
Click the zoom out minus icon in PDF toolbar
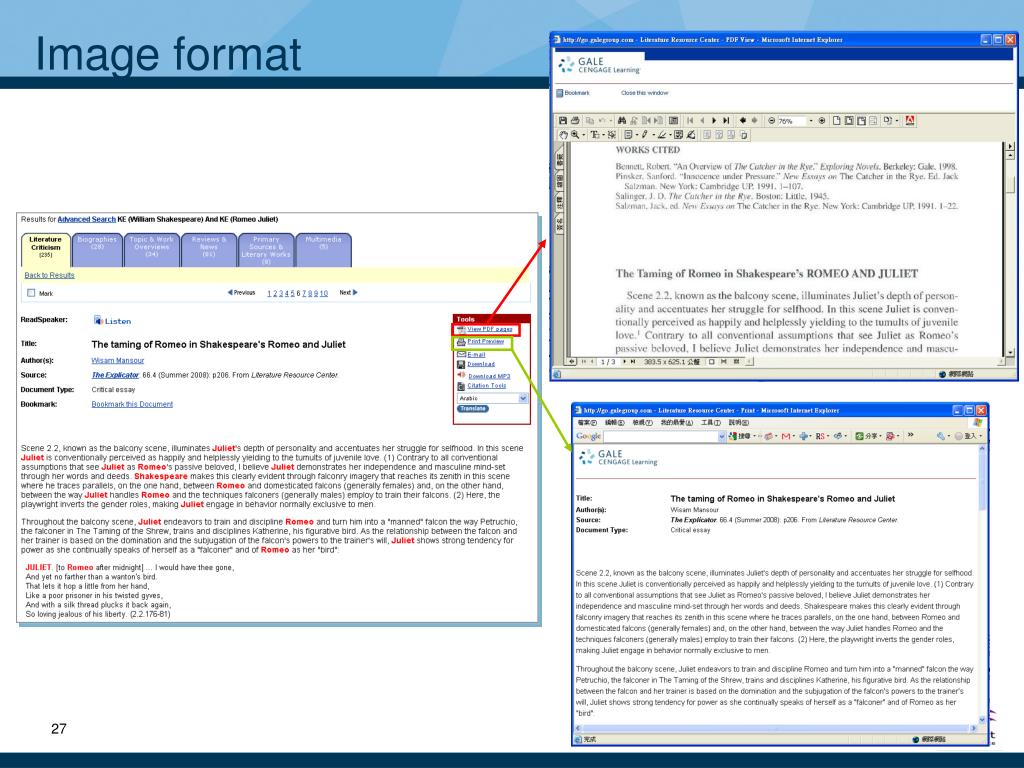click(x=771, y=120)
